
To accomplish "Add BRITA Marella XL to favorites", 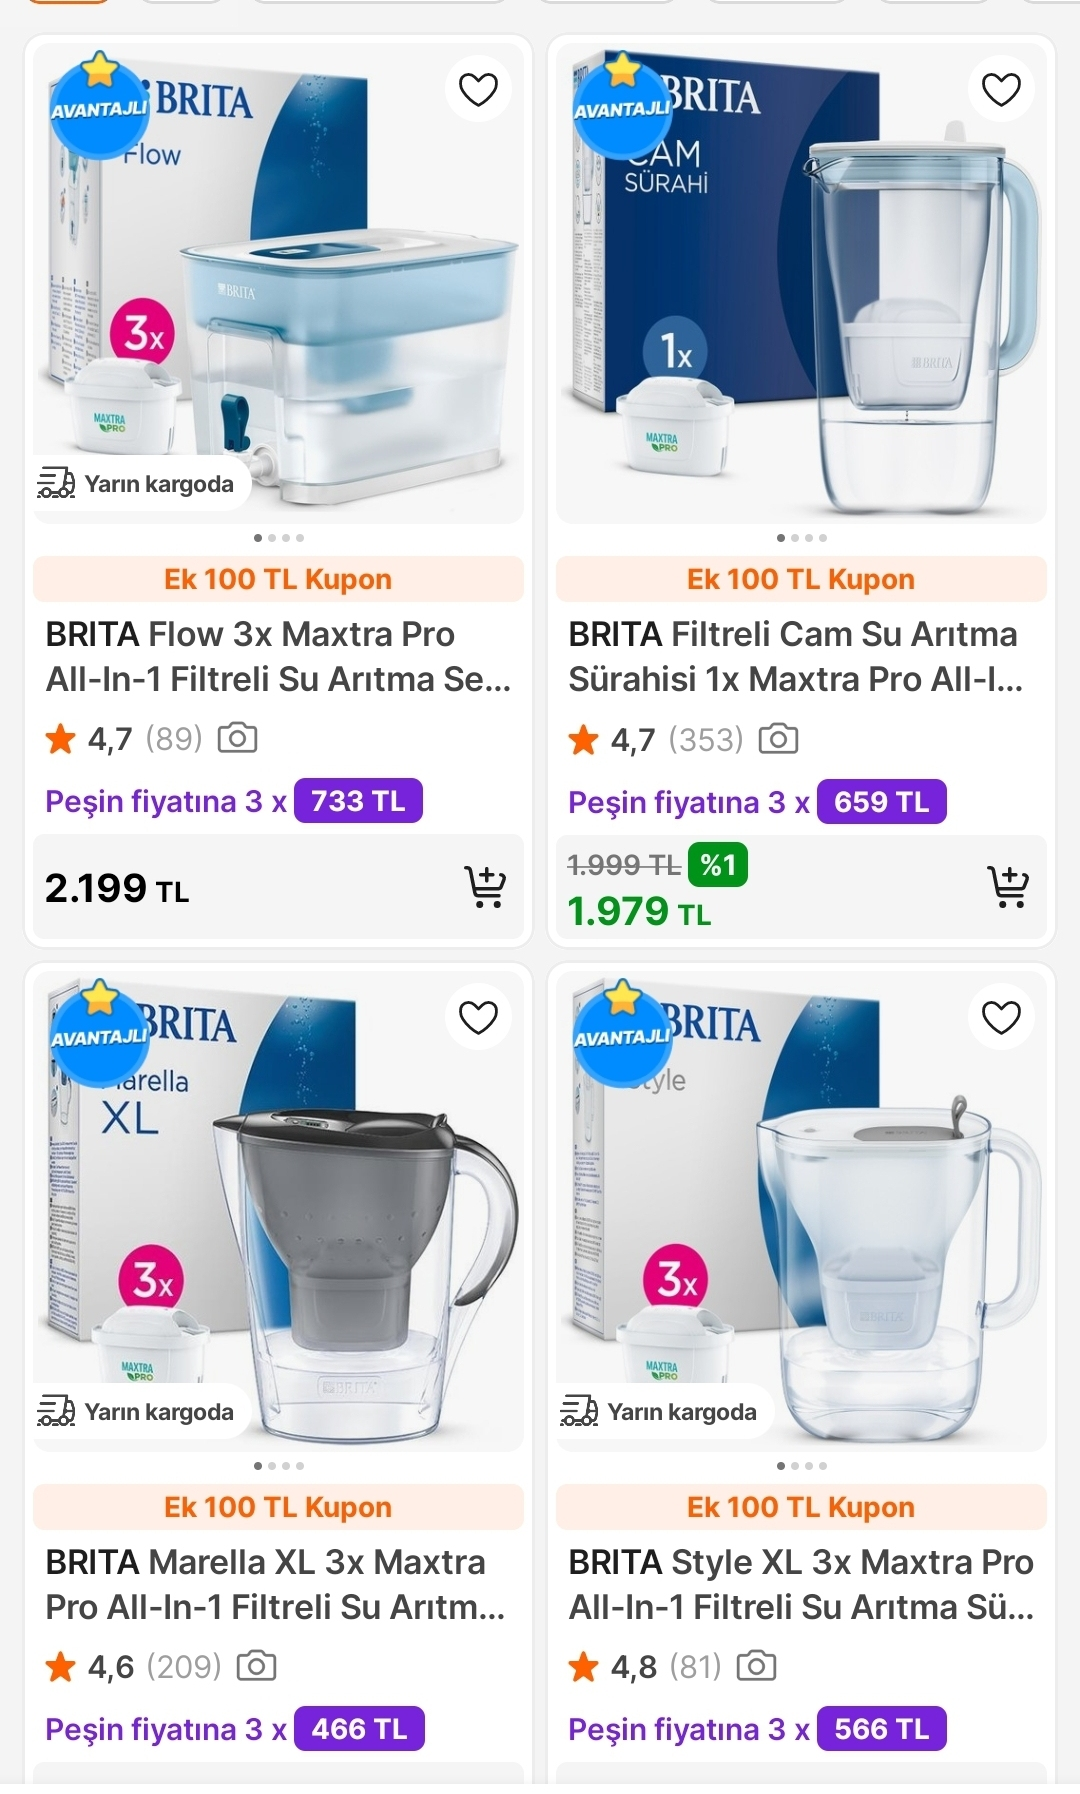I will point(478,1017).
